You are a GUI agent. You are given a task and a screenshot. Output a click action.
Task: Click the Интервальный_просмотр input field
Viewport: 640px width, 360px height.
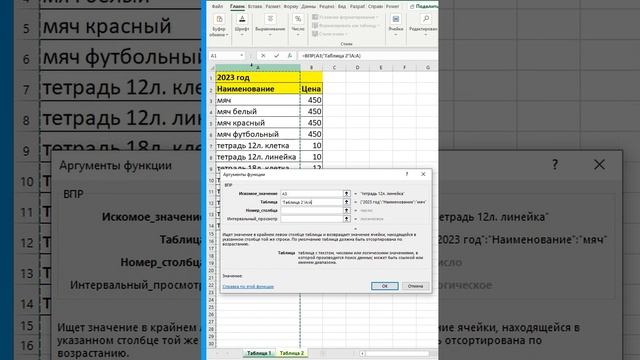point(312,219)
